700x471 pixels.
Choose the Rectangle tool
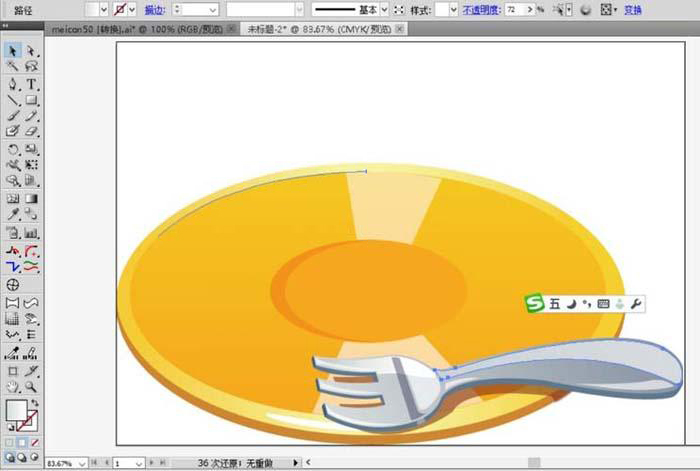(x=31, y=100)
